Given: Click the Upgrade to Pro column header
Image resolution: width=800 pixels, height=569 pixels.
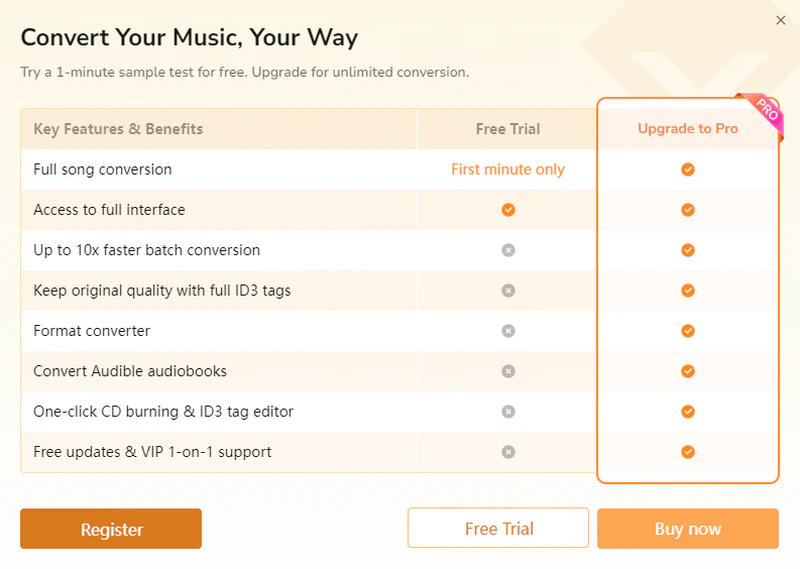Looking at the screenshot, I should [x=688, y=129].
